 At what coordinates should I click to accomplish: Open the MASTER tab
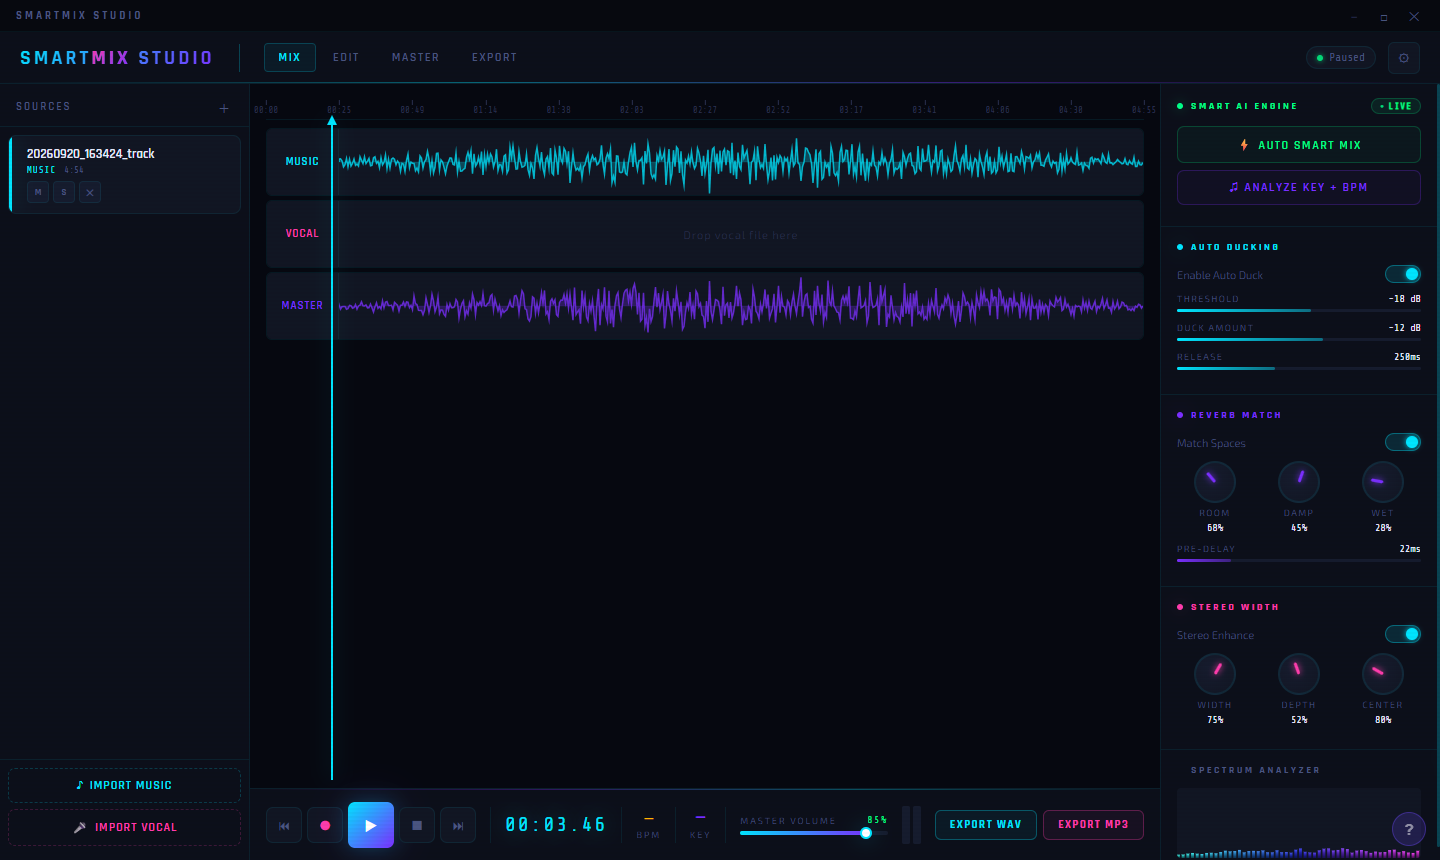[416, 58]
